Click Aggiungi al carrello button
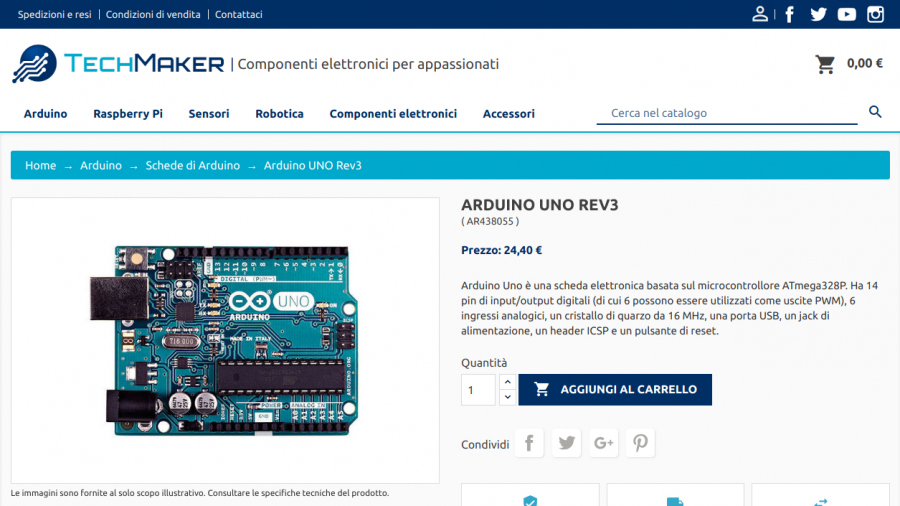 tap(615, 390)
